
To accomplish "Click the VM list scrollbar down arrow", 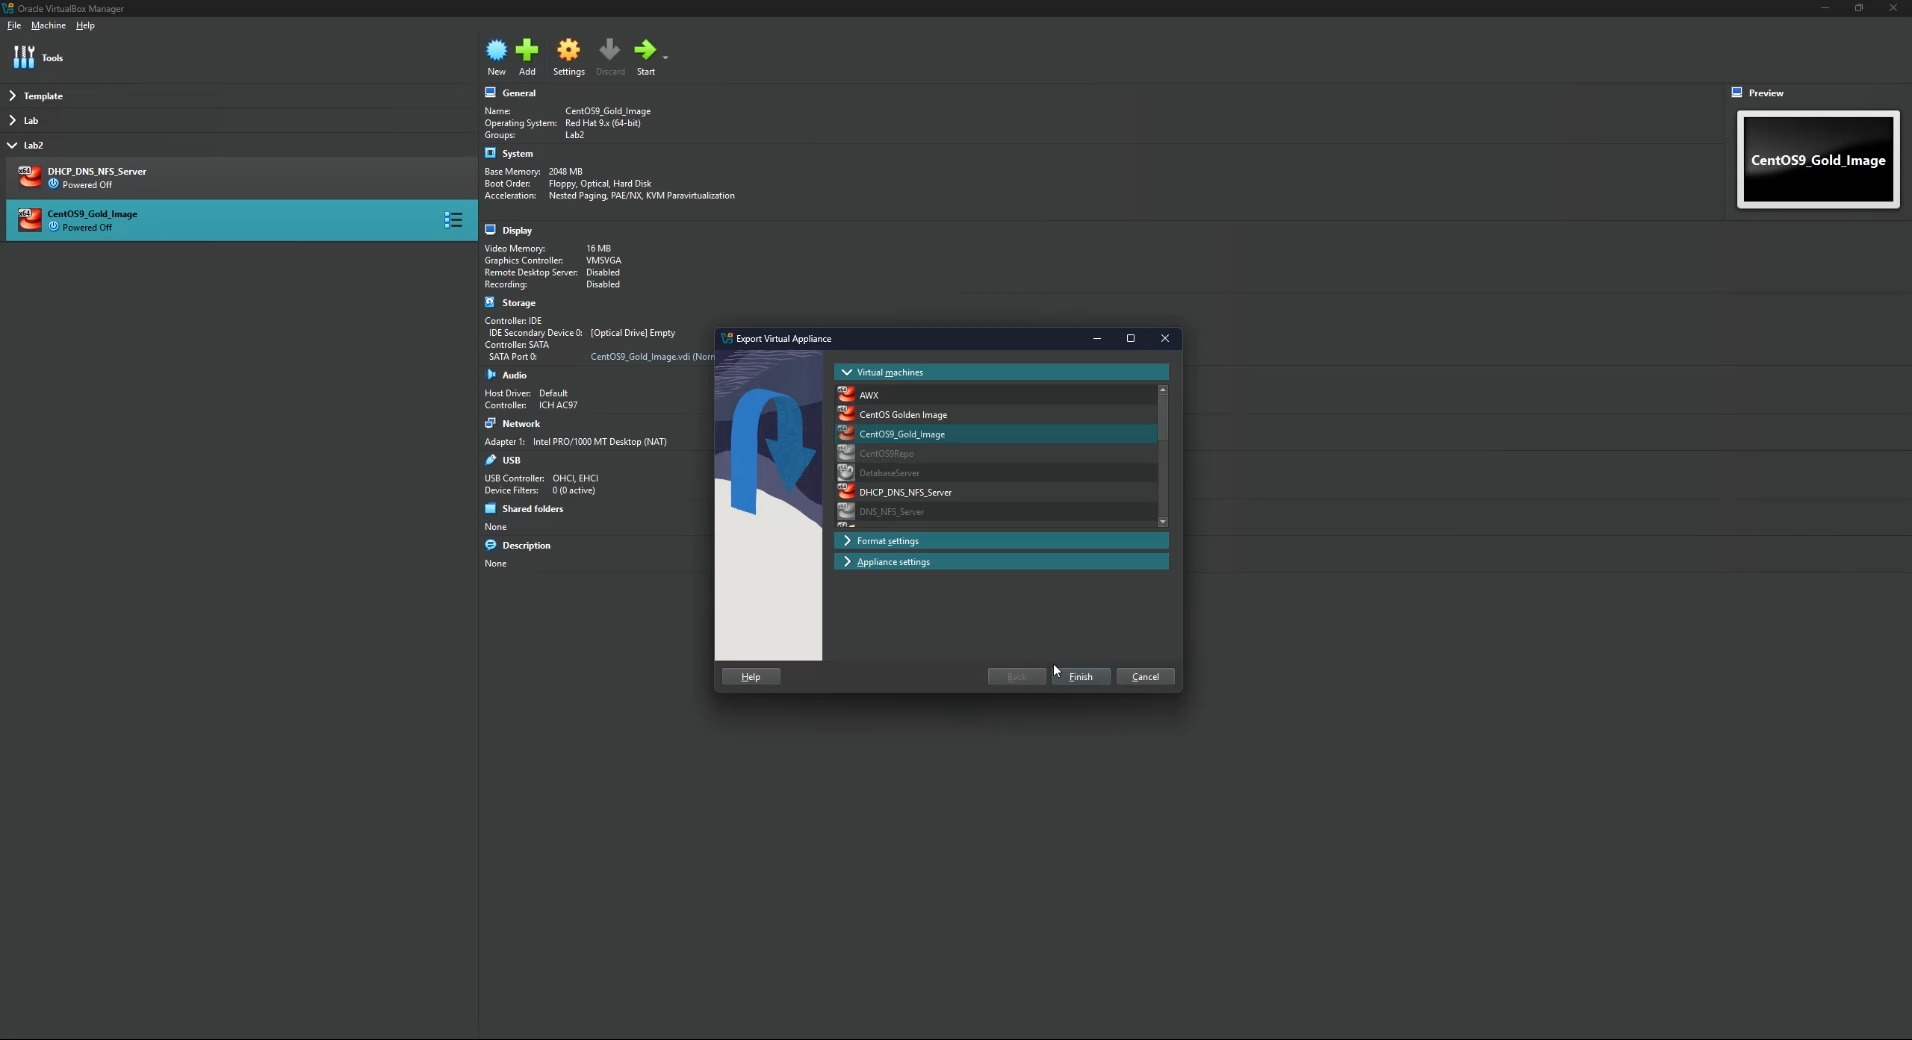I will (x=1163, y=522).
